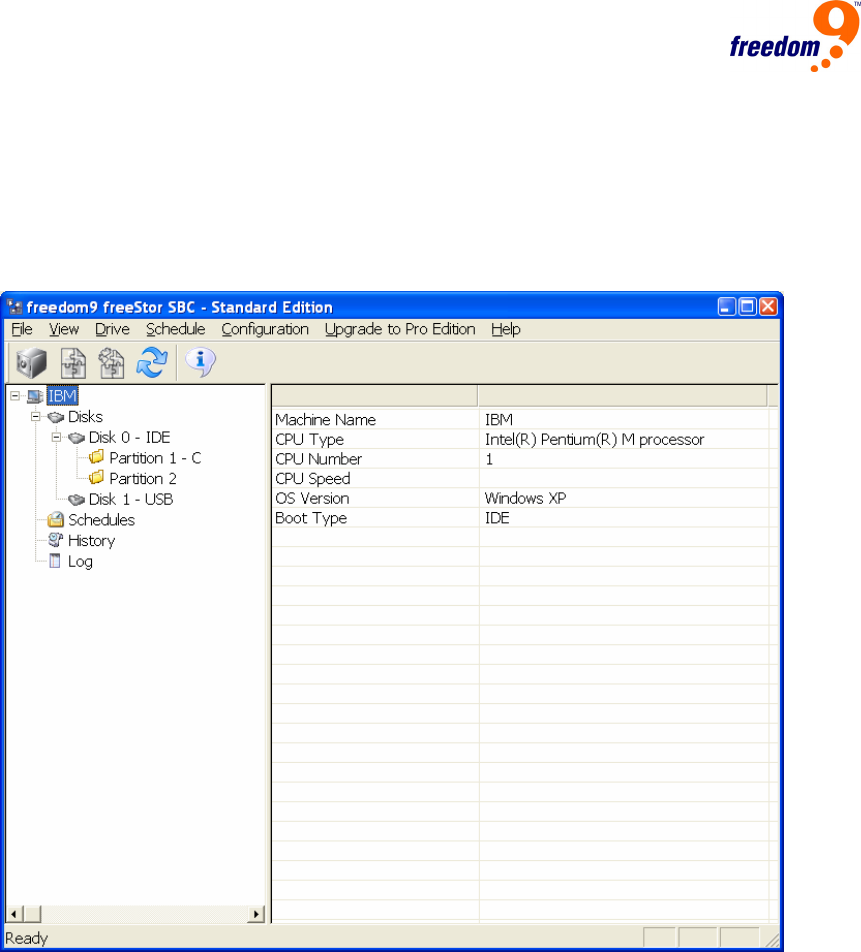
Task: Click the IBM value in the Machine Name row
Action: (x=499, y=420)
